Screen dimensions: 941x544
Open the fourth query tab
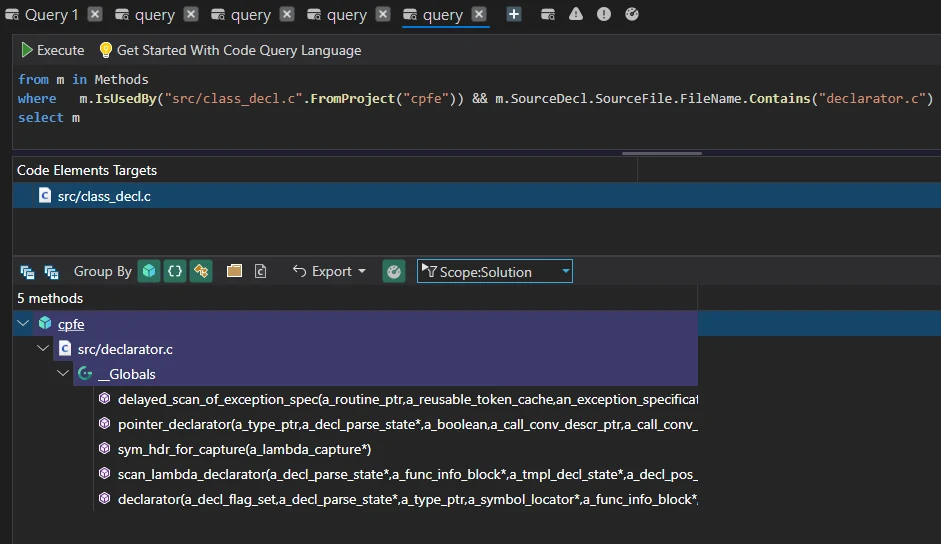pyautogui.click(x=337, y=14)
